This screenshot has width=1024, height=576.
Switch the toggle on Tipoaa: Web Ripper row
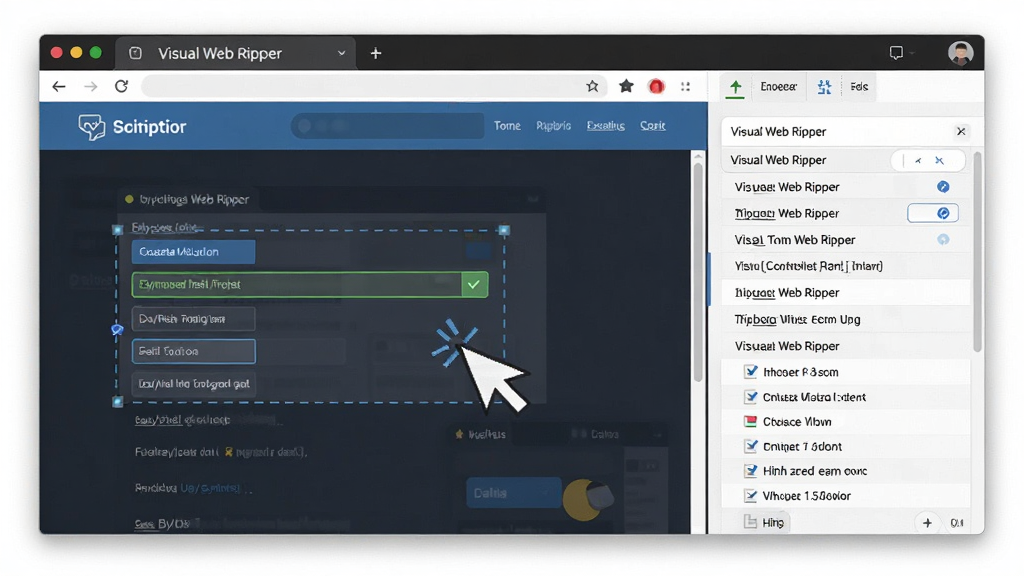coord(933,213)
